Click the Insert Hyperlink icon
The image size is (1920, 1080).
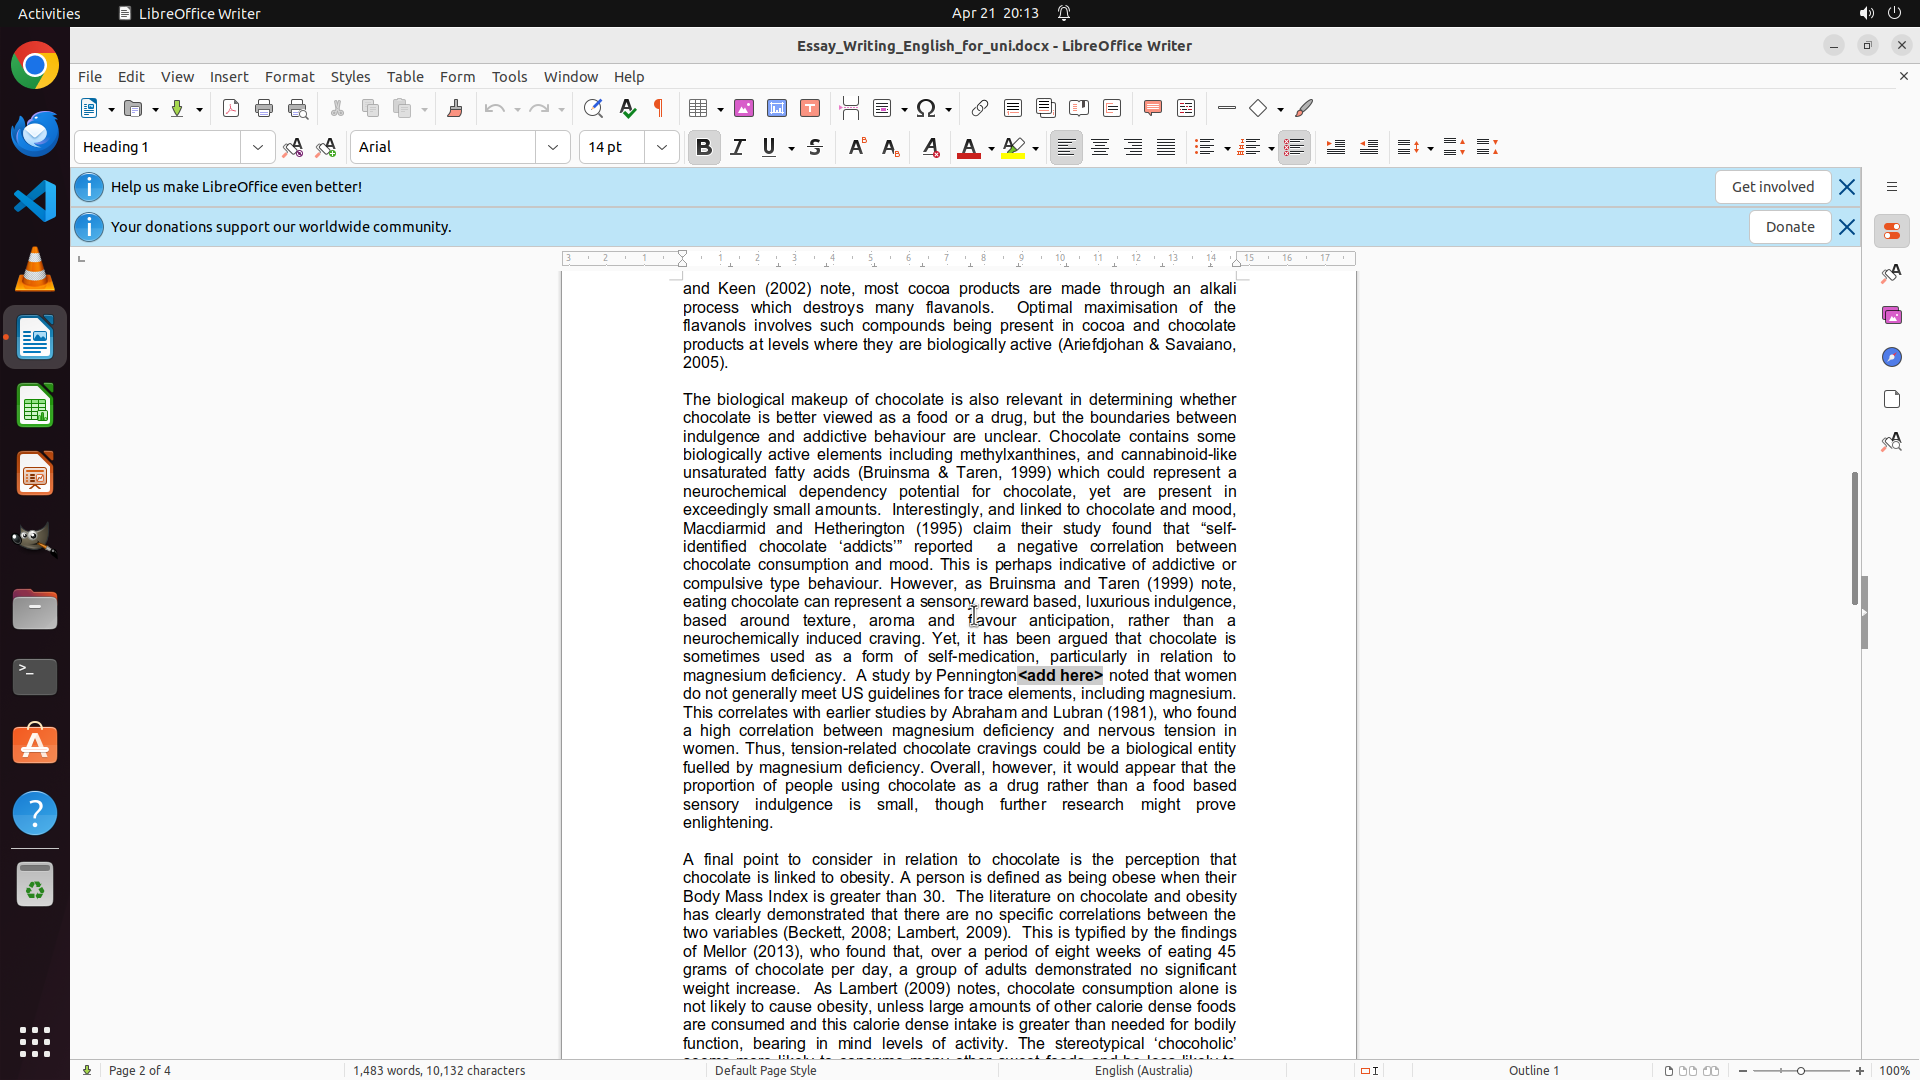tap(980, 108)
